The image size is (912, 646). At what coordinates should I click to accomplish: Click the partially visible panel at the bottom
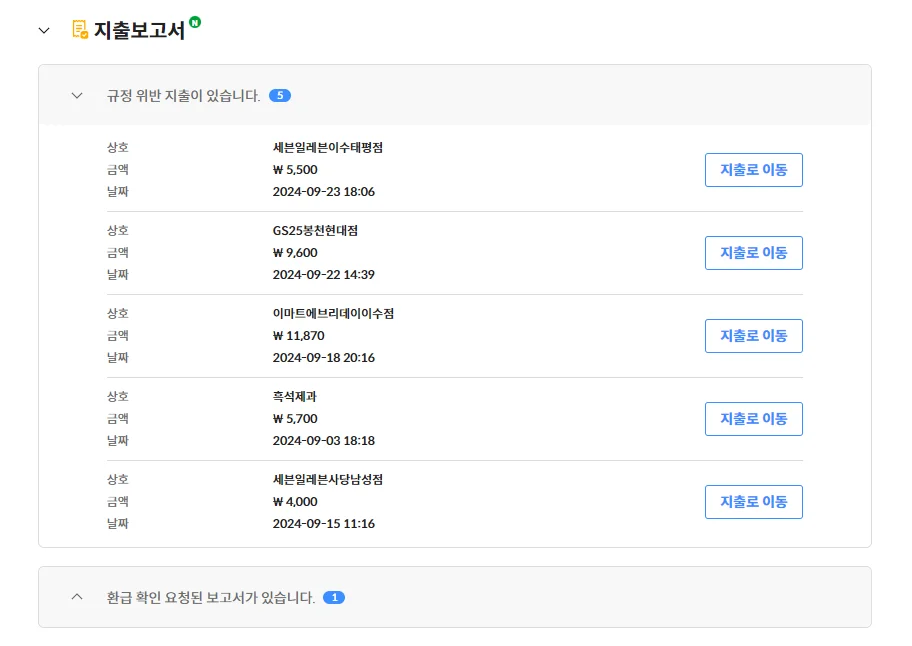point(456,640)
